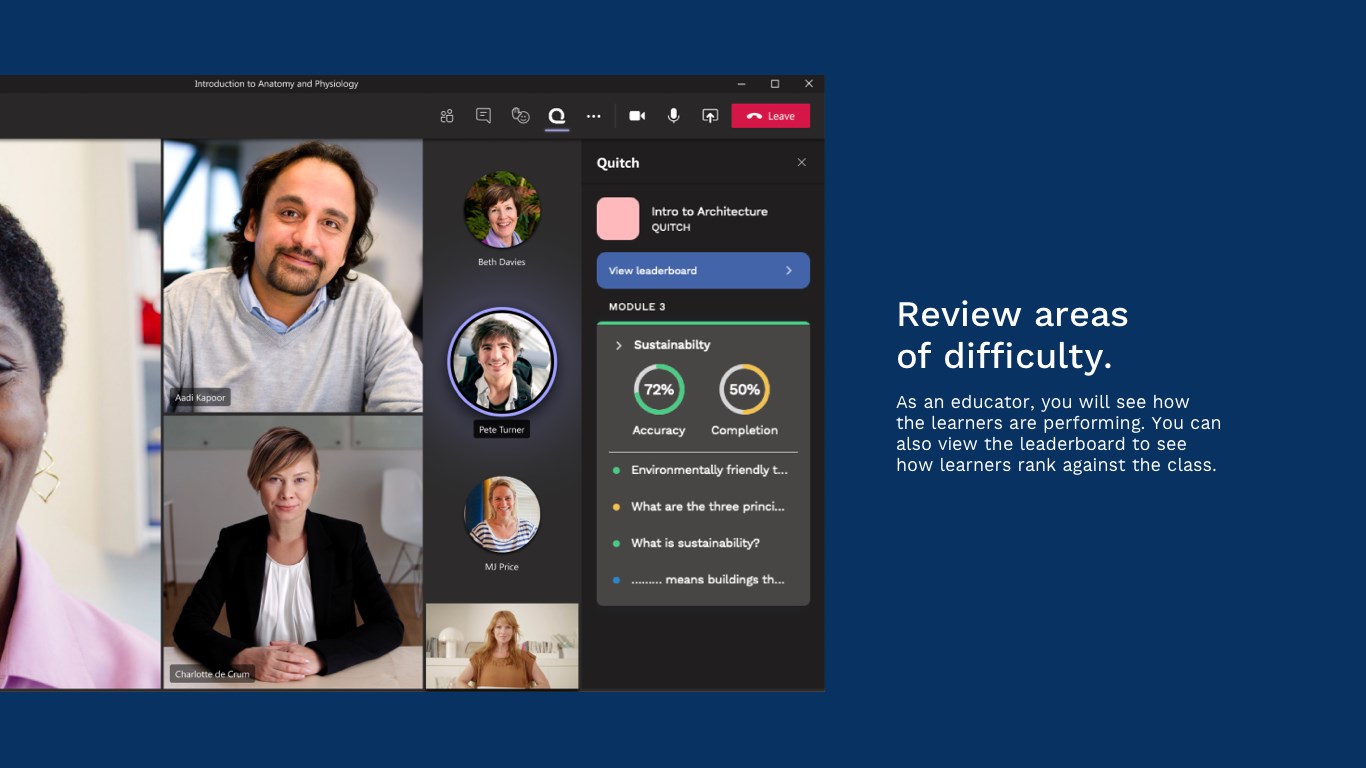Image resolution: width=1366 pixels, height=768 pixels.
Task: Click the red-haired woman's self-view thumbnail
Action: pyautogui.click(x=502, y=646)
